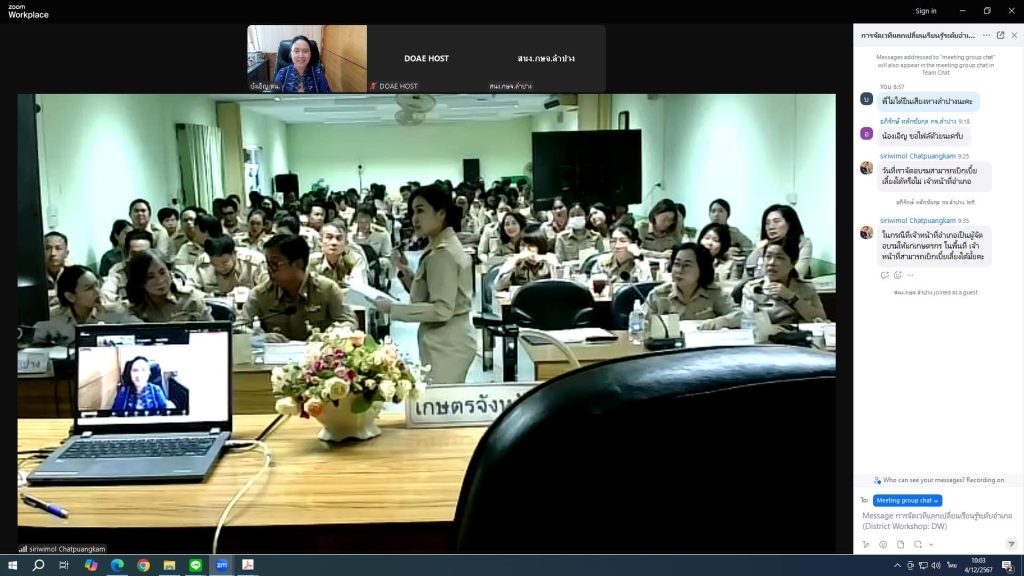Open more actions for last chat message
Viewport: 1024px width, 576px height.
[x=910, y=275]
